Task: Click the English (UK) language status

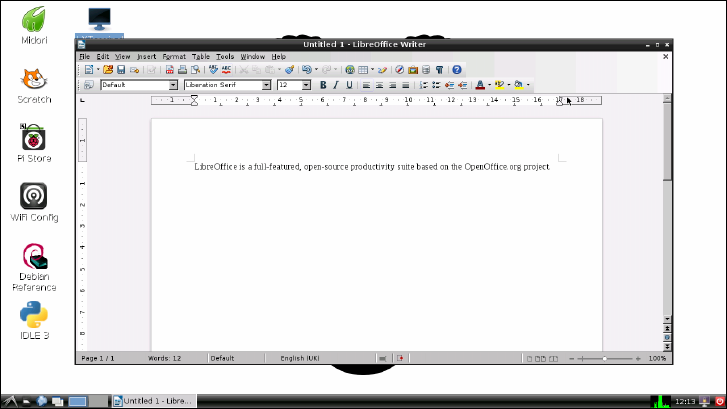Action: tap(300, 358)
